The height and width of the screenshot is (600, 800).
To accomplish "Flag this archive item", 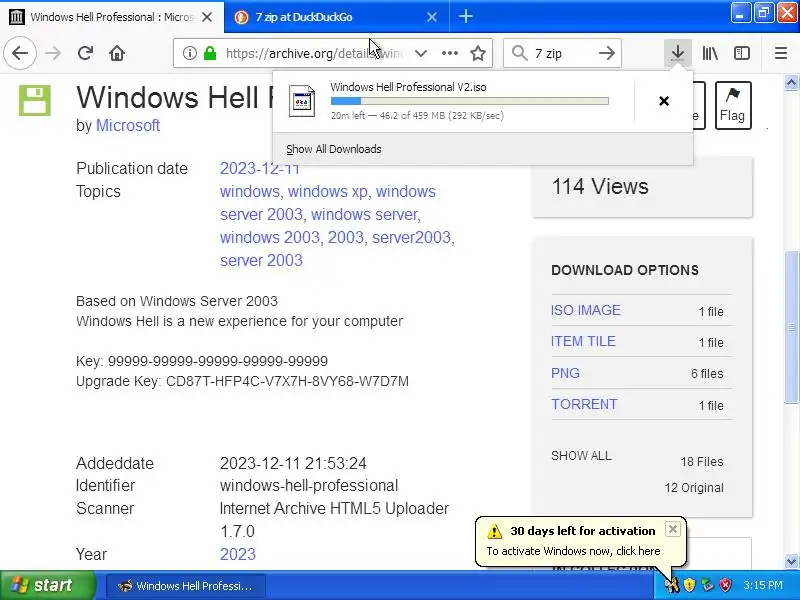I will coord(733,105).
